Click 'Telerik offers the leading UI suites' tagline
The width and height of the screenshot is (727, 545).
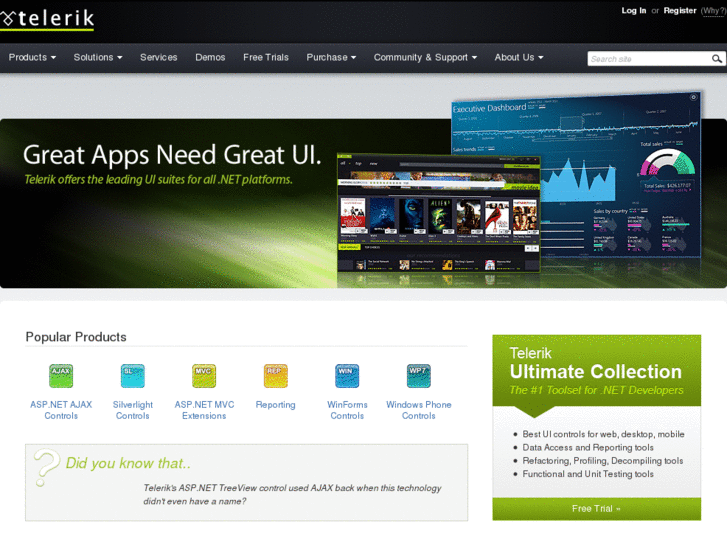158,180
